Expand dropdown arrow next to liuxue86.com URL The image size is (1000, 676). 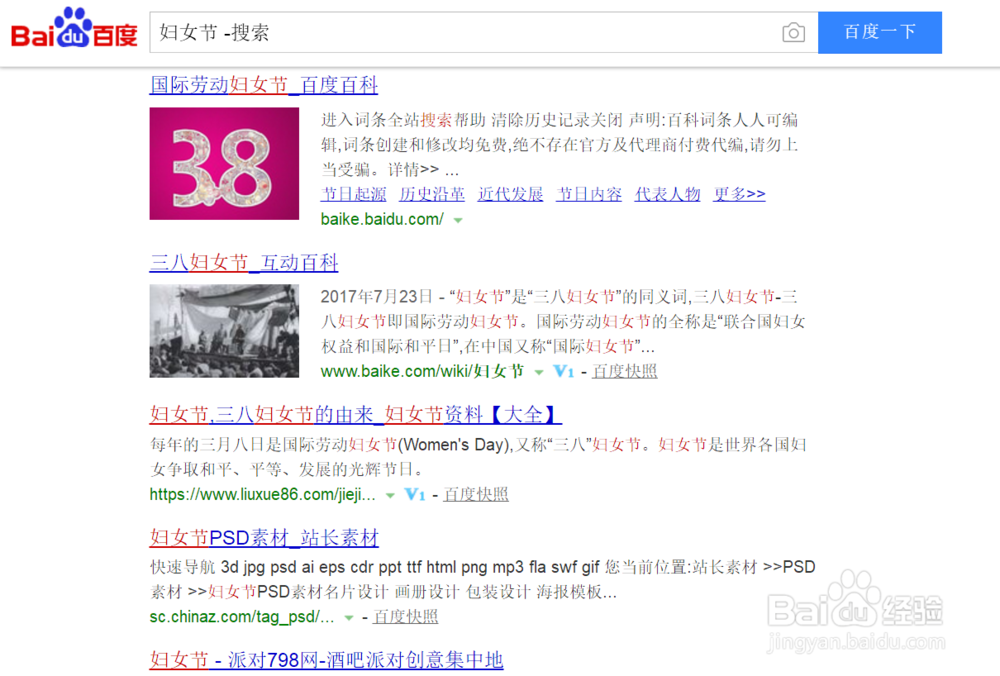coord(390,496)
